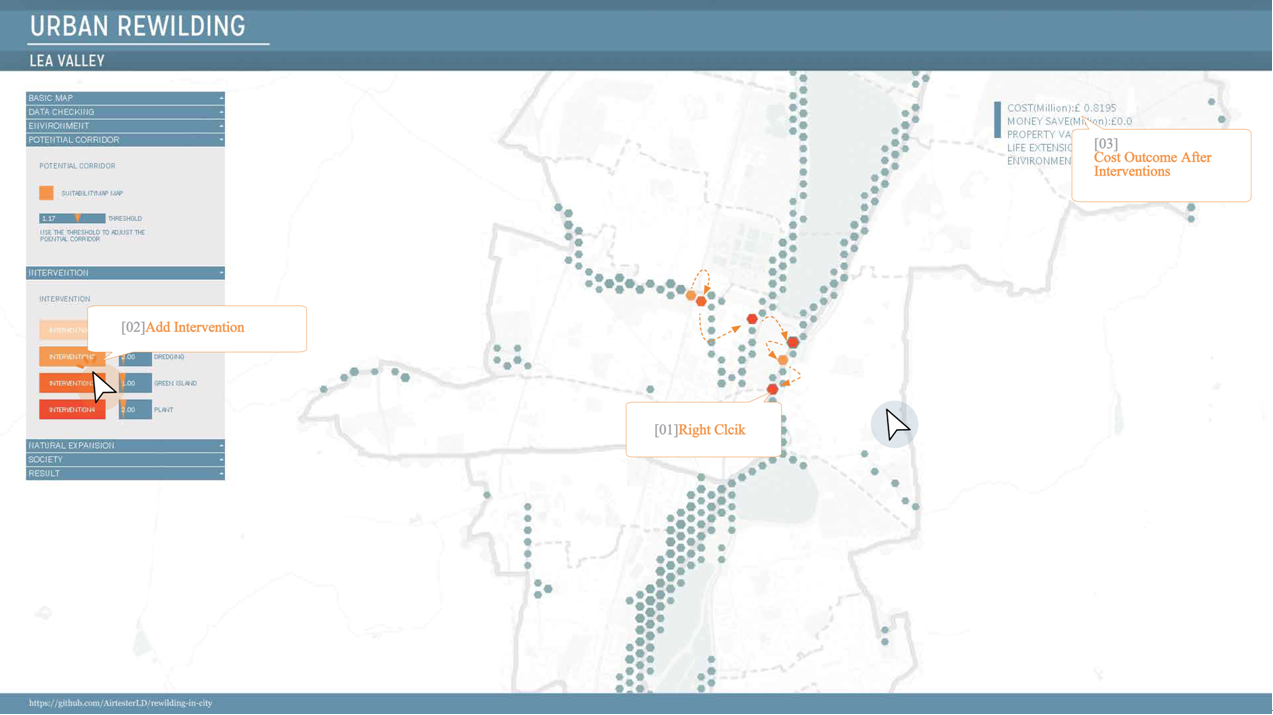1273x715 pixels.
Task: Click the Threshold slider set to 1.17
Action: (x=72, y=218)
